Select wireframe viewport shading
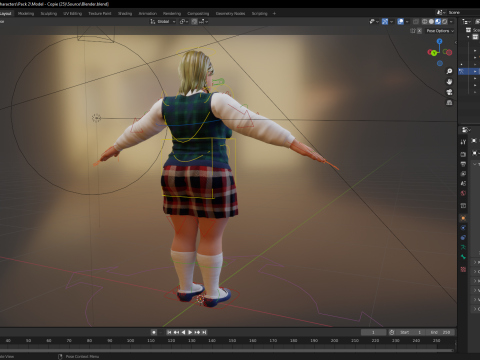Screen dimensions: 480x360 pyautogui.click(x=425, y=22)
